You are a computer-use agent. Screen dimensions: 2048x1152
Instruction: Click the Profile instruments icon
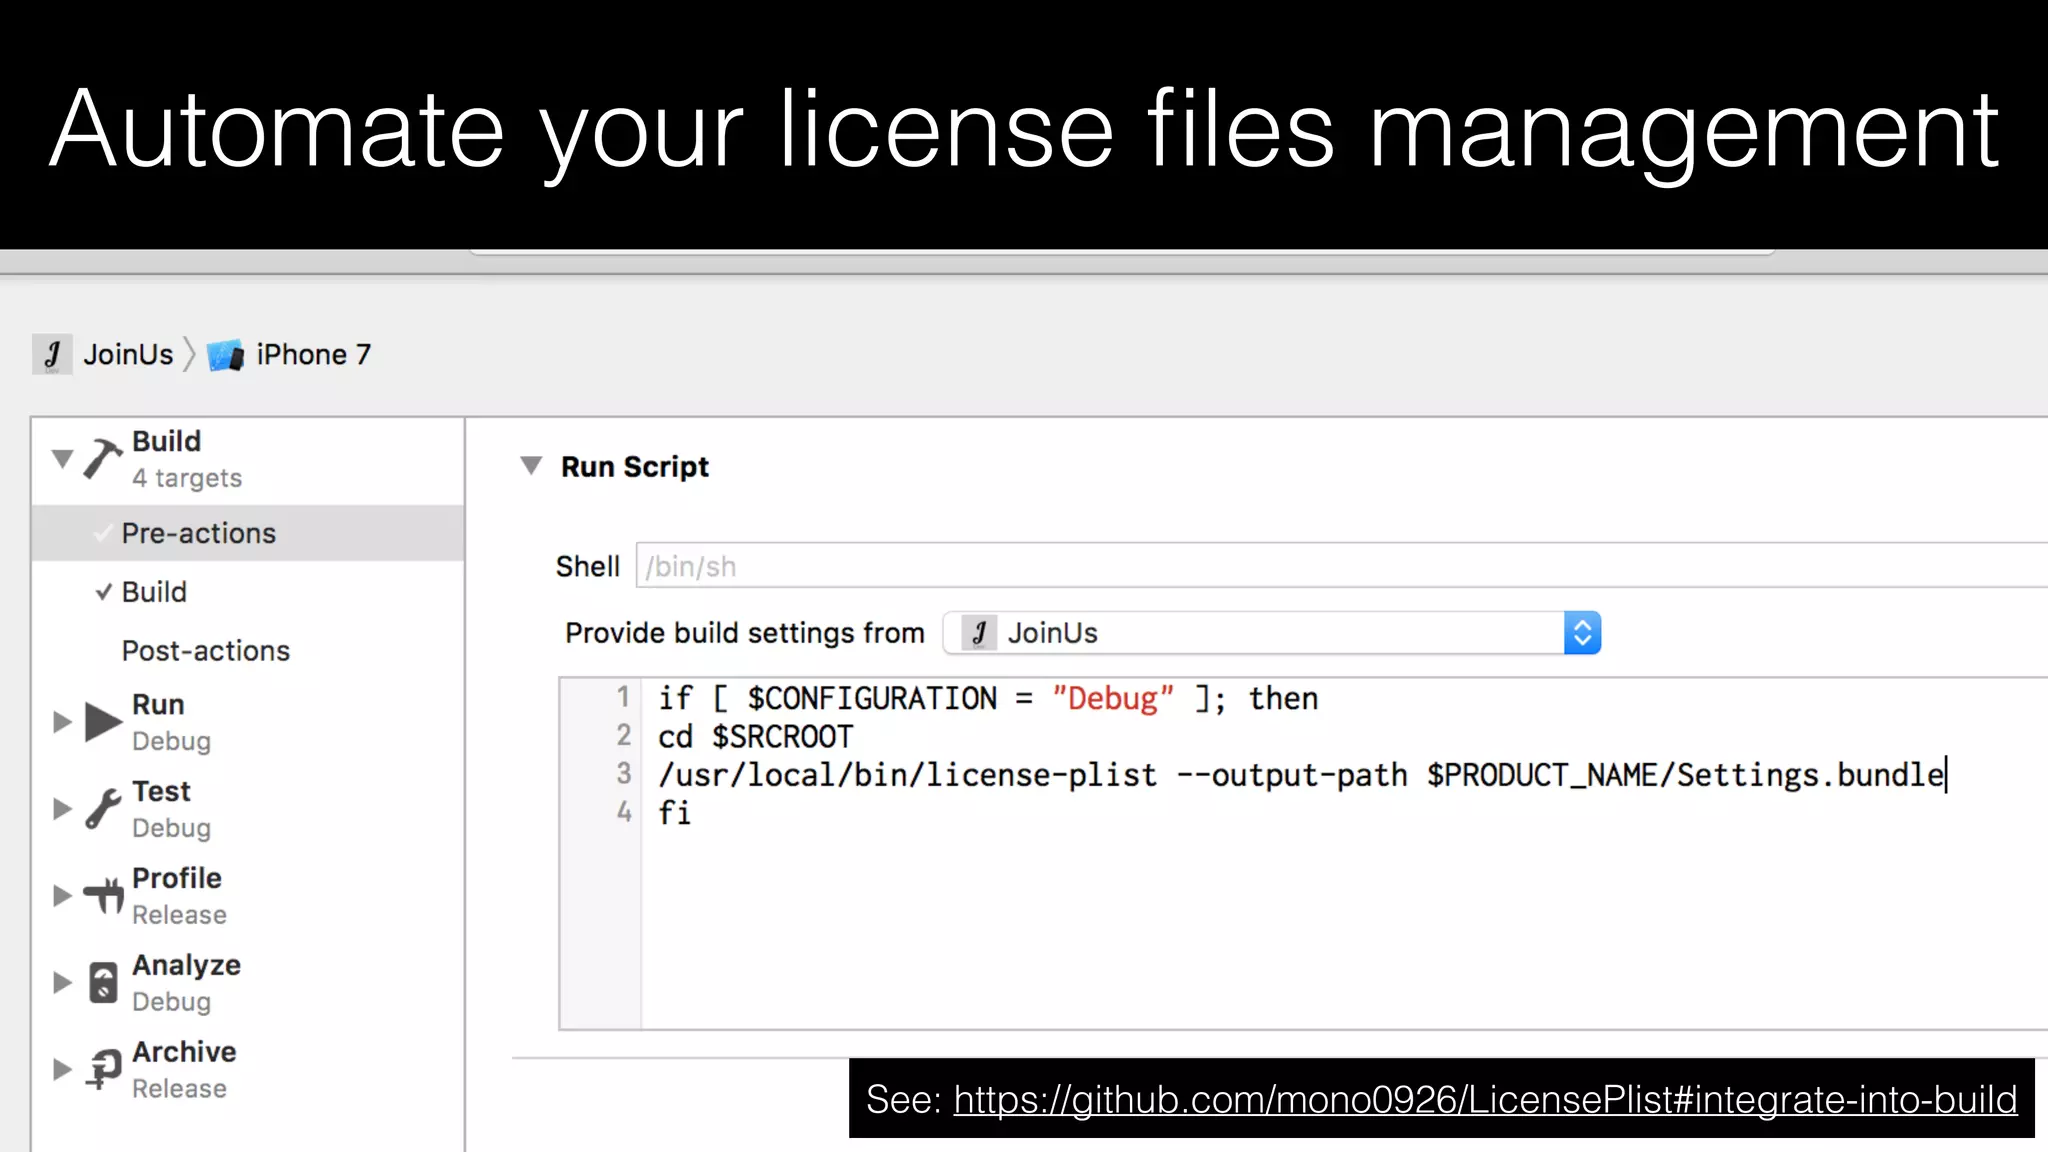(x=103, y=895)
